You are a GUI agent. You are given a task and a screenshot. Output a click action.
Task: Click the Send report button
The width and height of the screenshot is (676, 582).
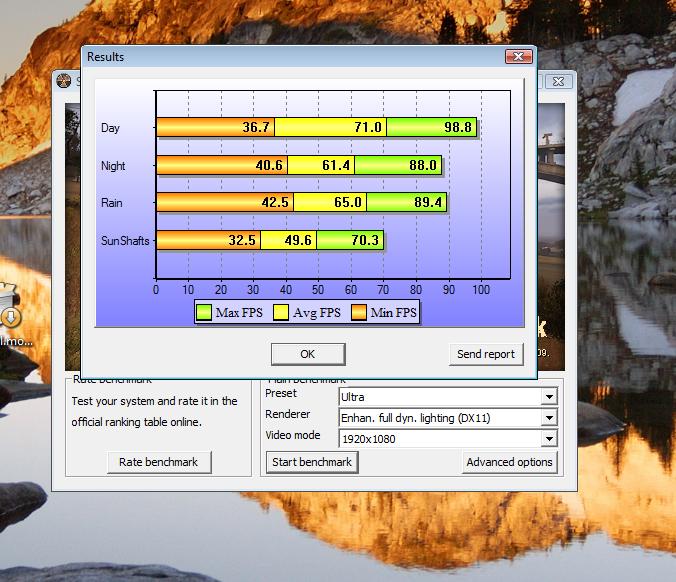click(x=486, y=354)
